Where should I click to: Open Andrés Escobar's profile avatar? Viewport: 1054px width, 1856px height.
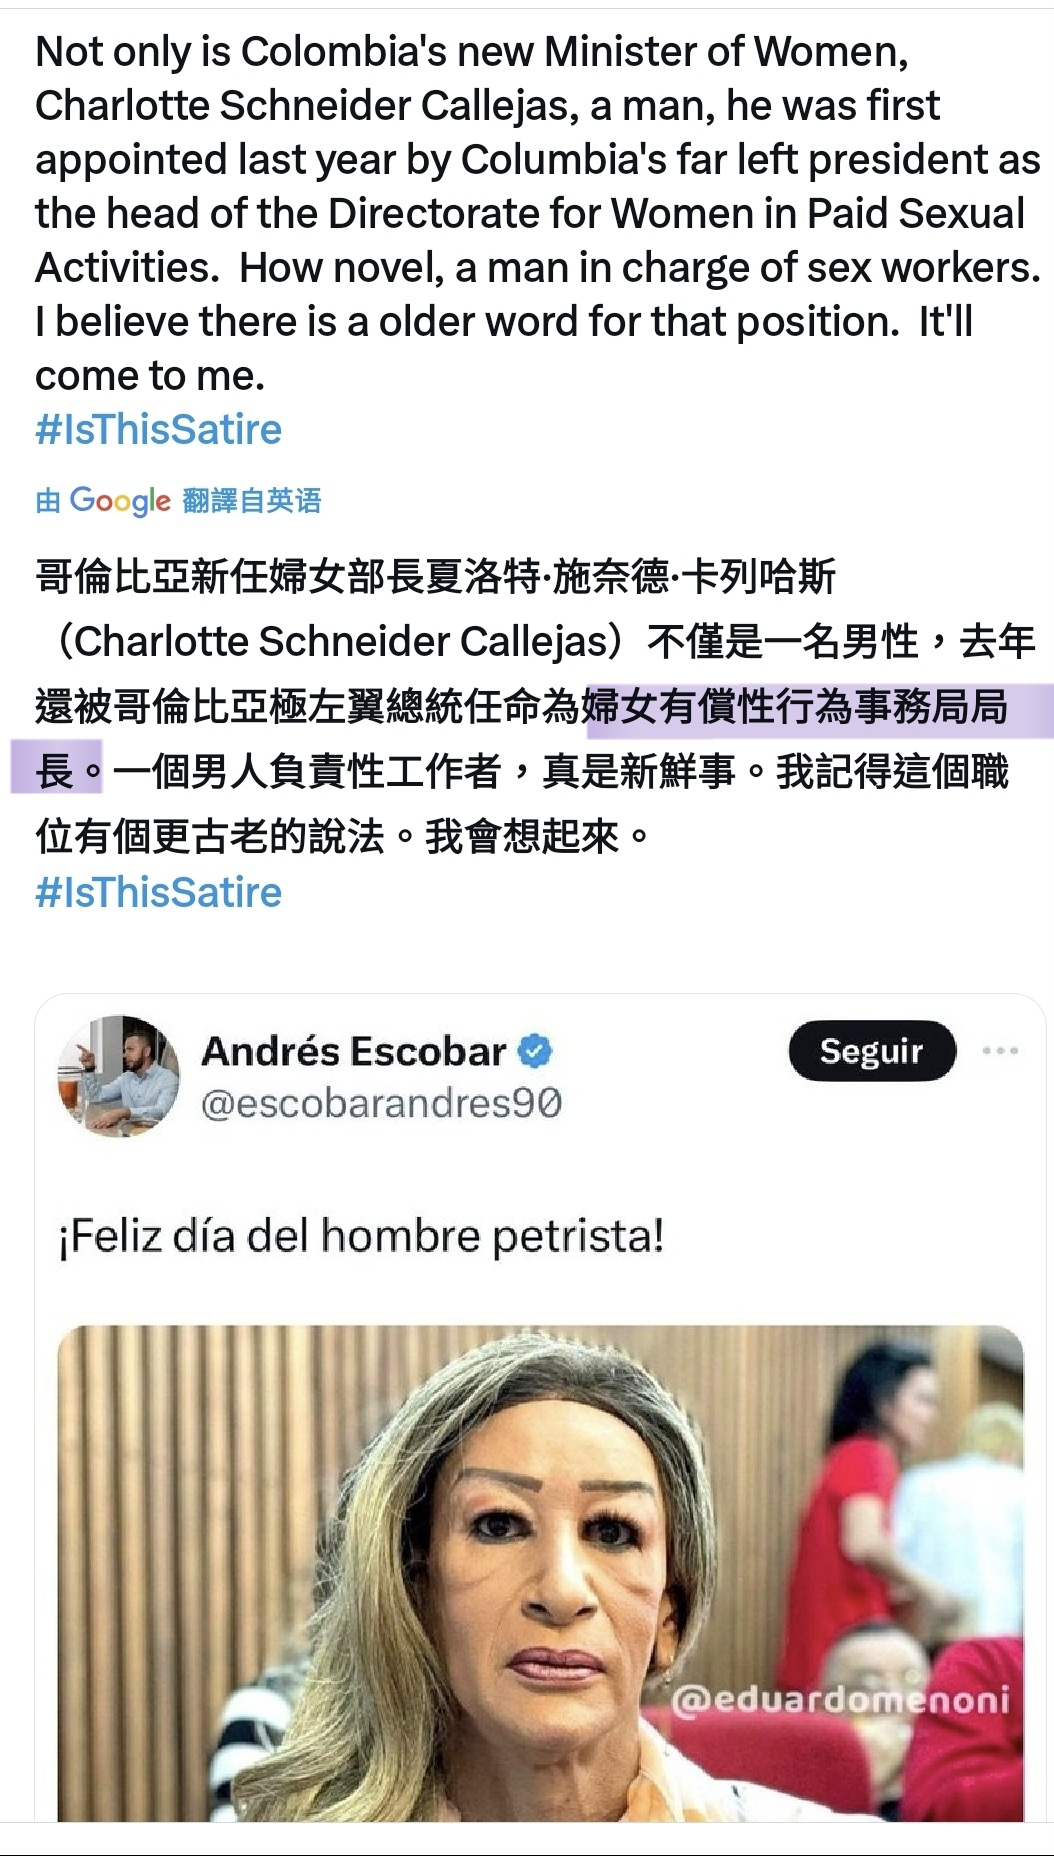[x=119, y=1077]
